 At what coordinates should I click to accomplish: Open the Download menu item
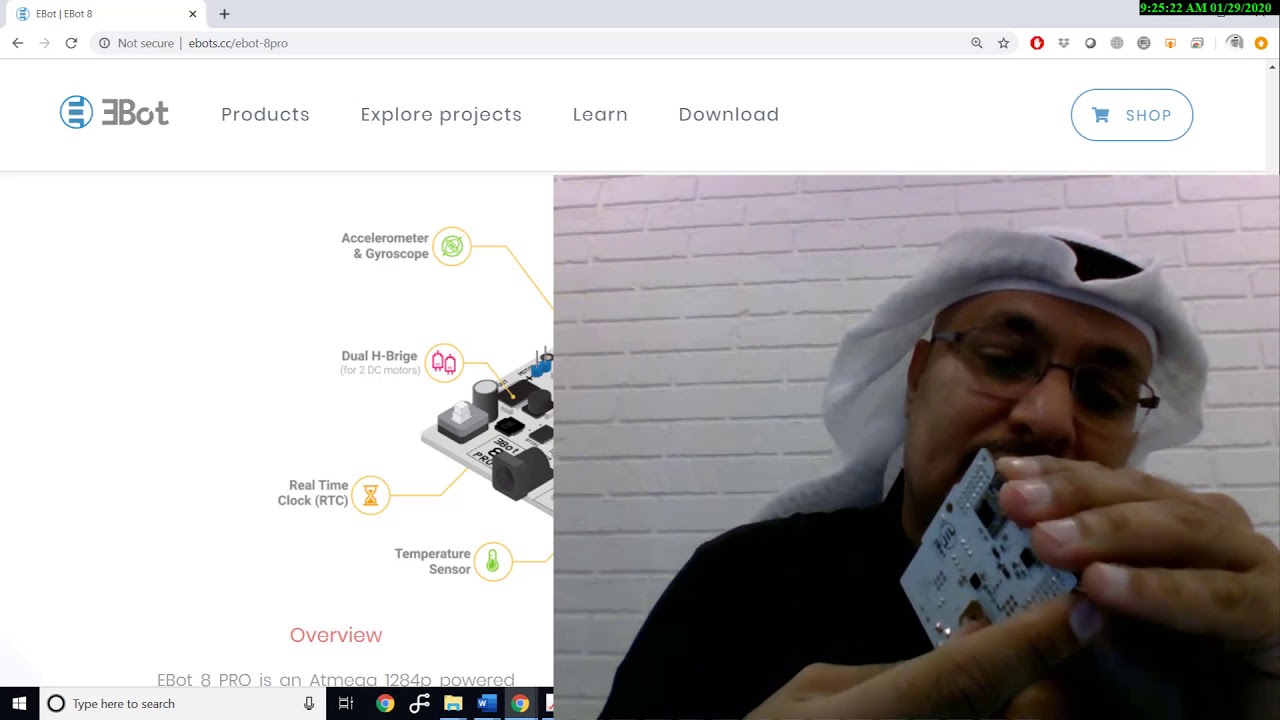coord(729,114)
